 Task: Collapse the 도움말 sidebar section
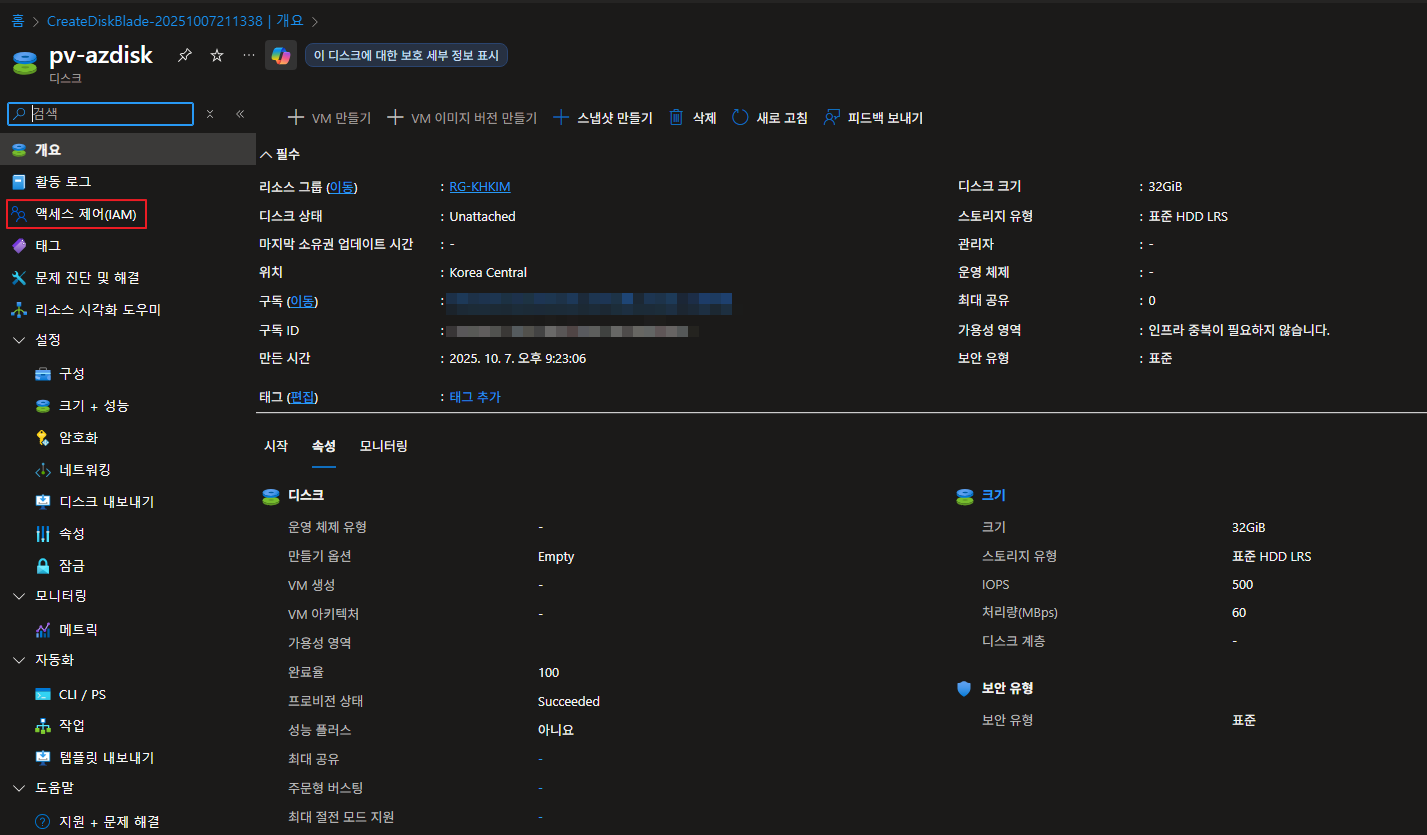[19, 788]
